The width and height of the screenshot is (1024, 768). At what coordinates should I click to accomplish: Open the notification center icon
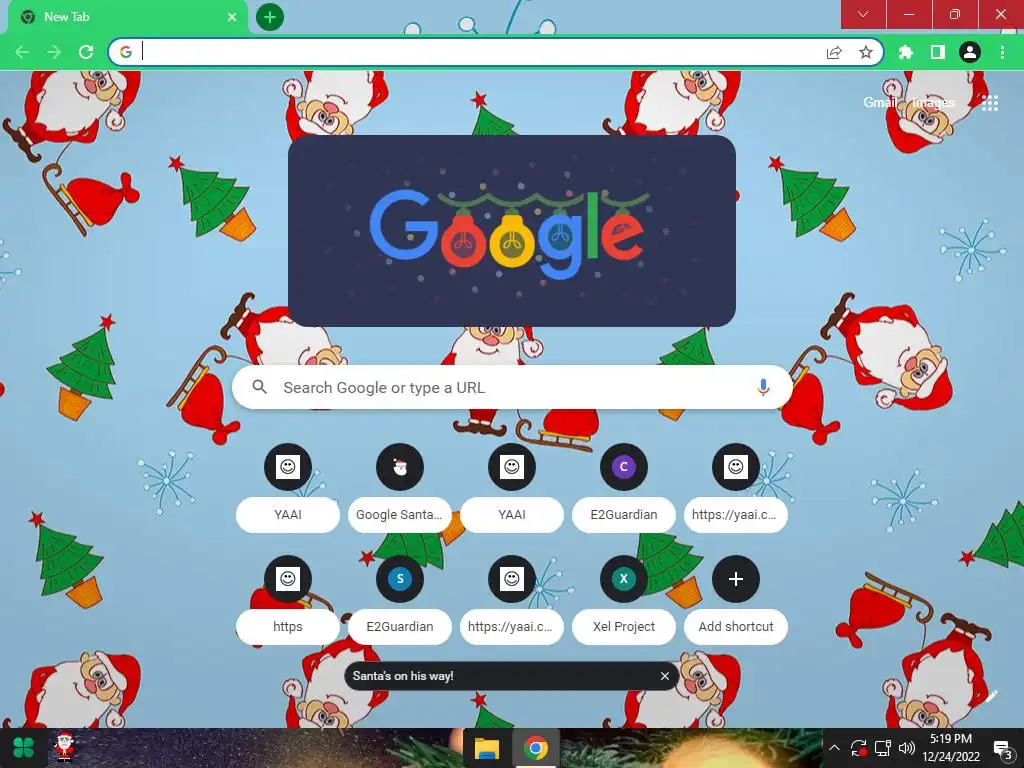1003,749
